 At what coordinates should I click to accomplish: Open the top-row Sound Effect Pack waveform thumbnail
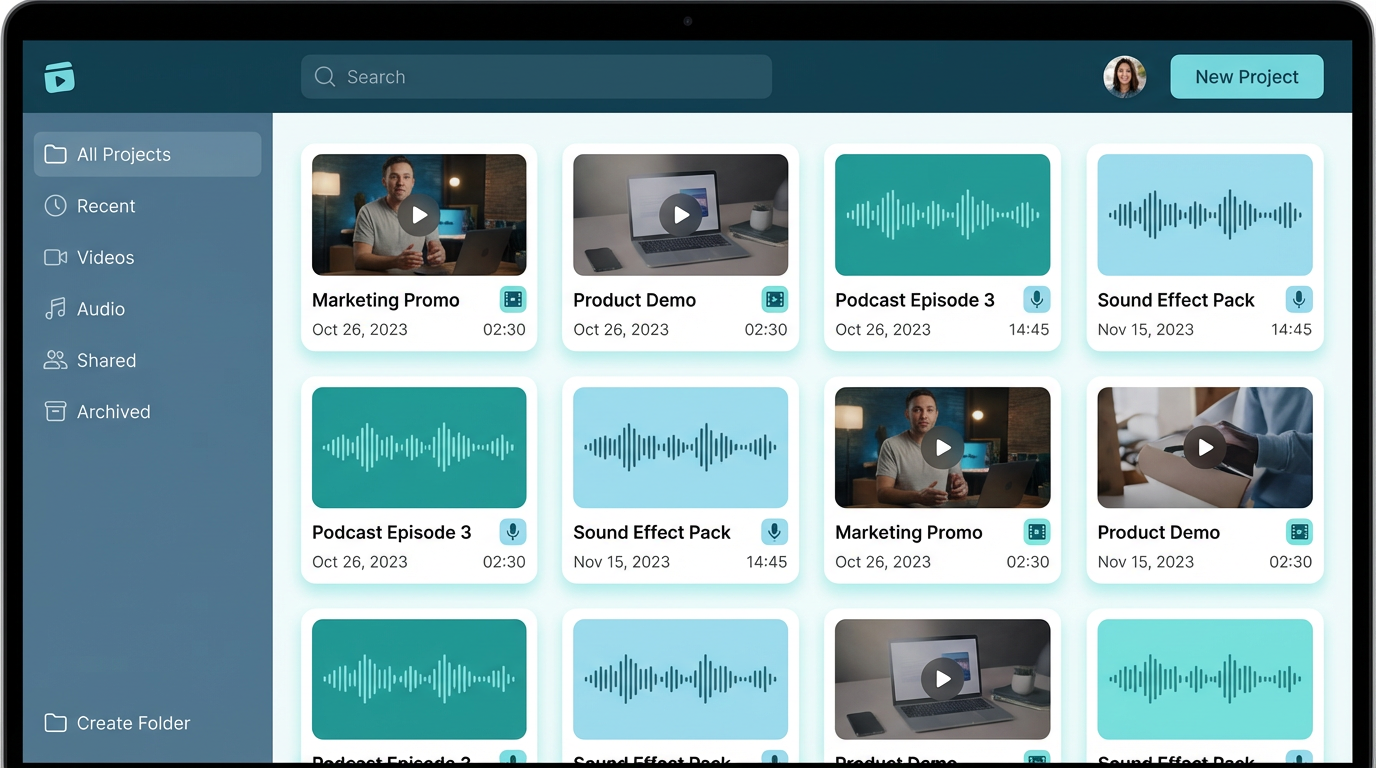click(1205, 215)
